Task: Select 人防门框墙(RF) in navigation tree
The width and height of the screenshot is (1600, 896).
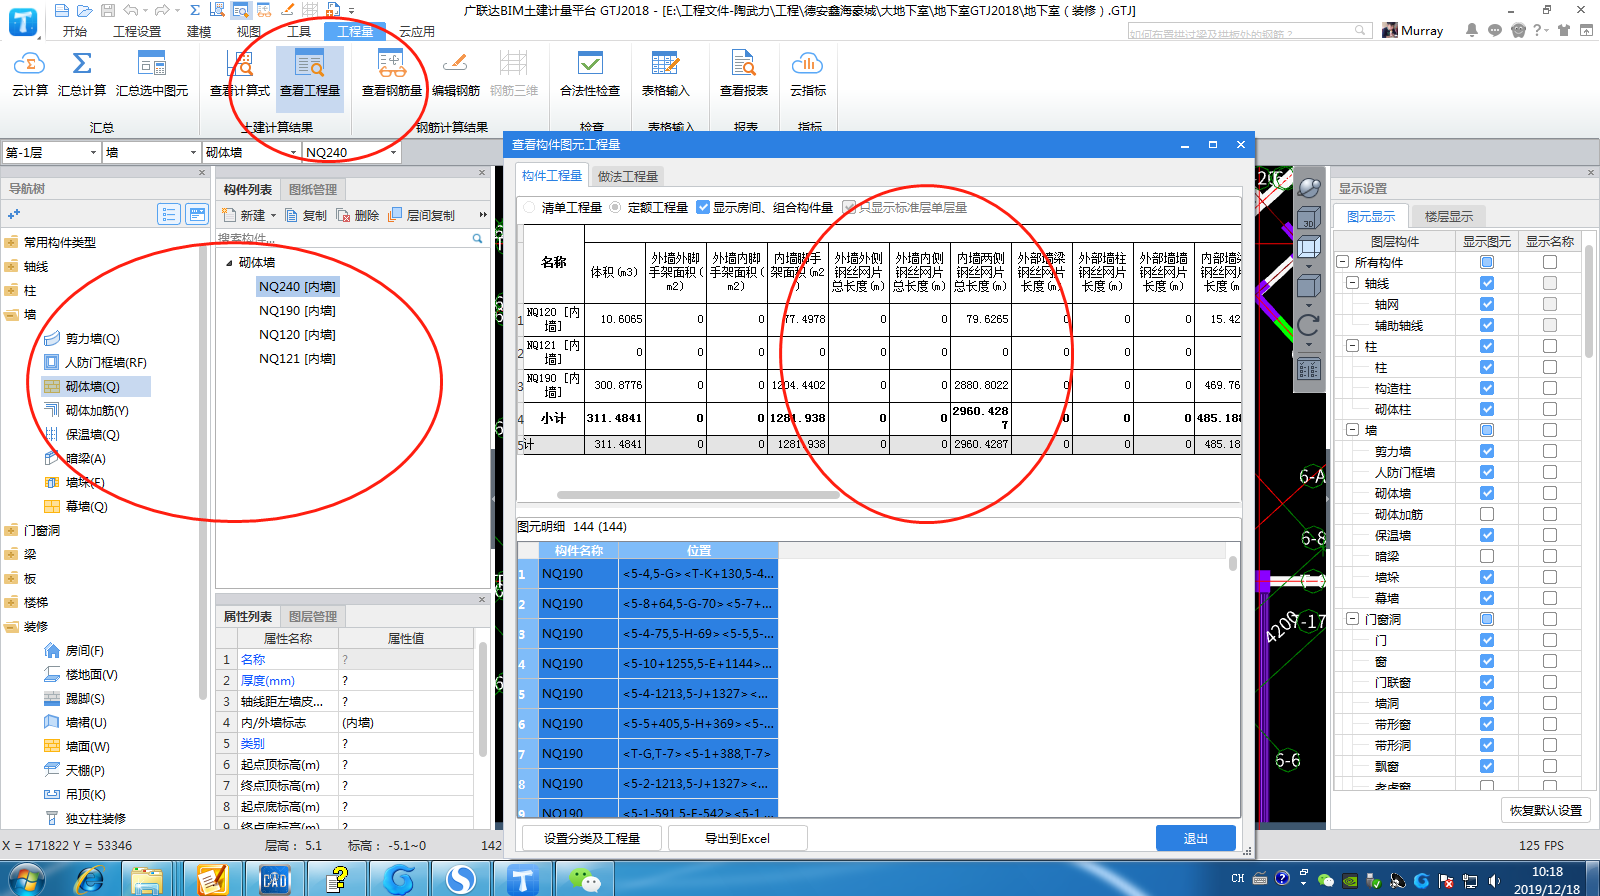Action: [x=105, y=362]
